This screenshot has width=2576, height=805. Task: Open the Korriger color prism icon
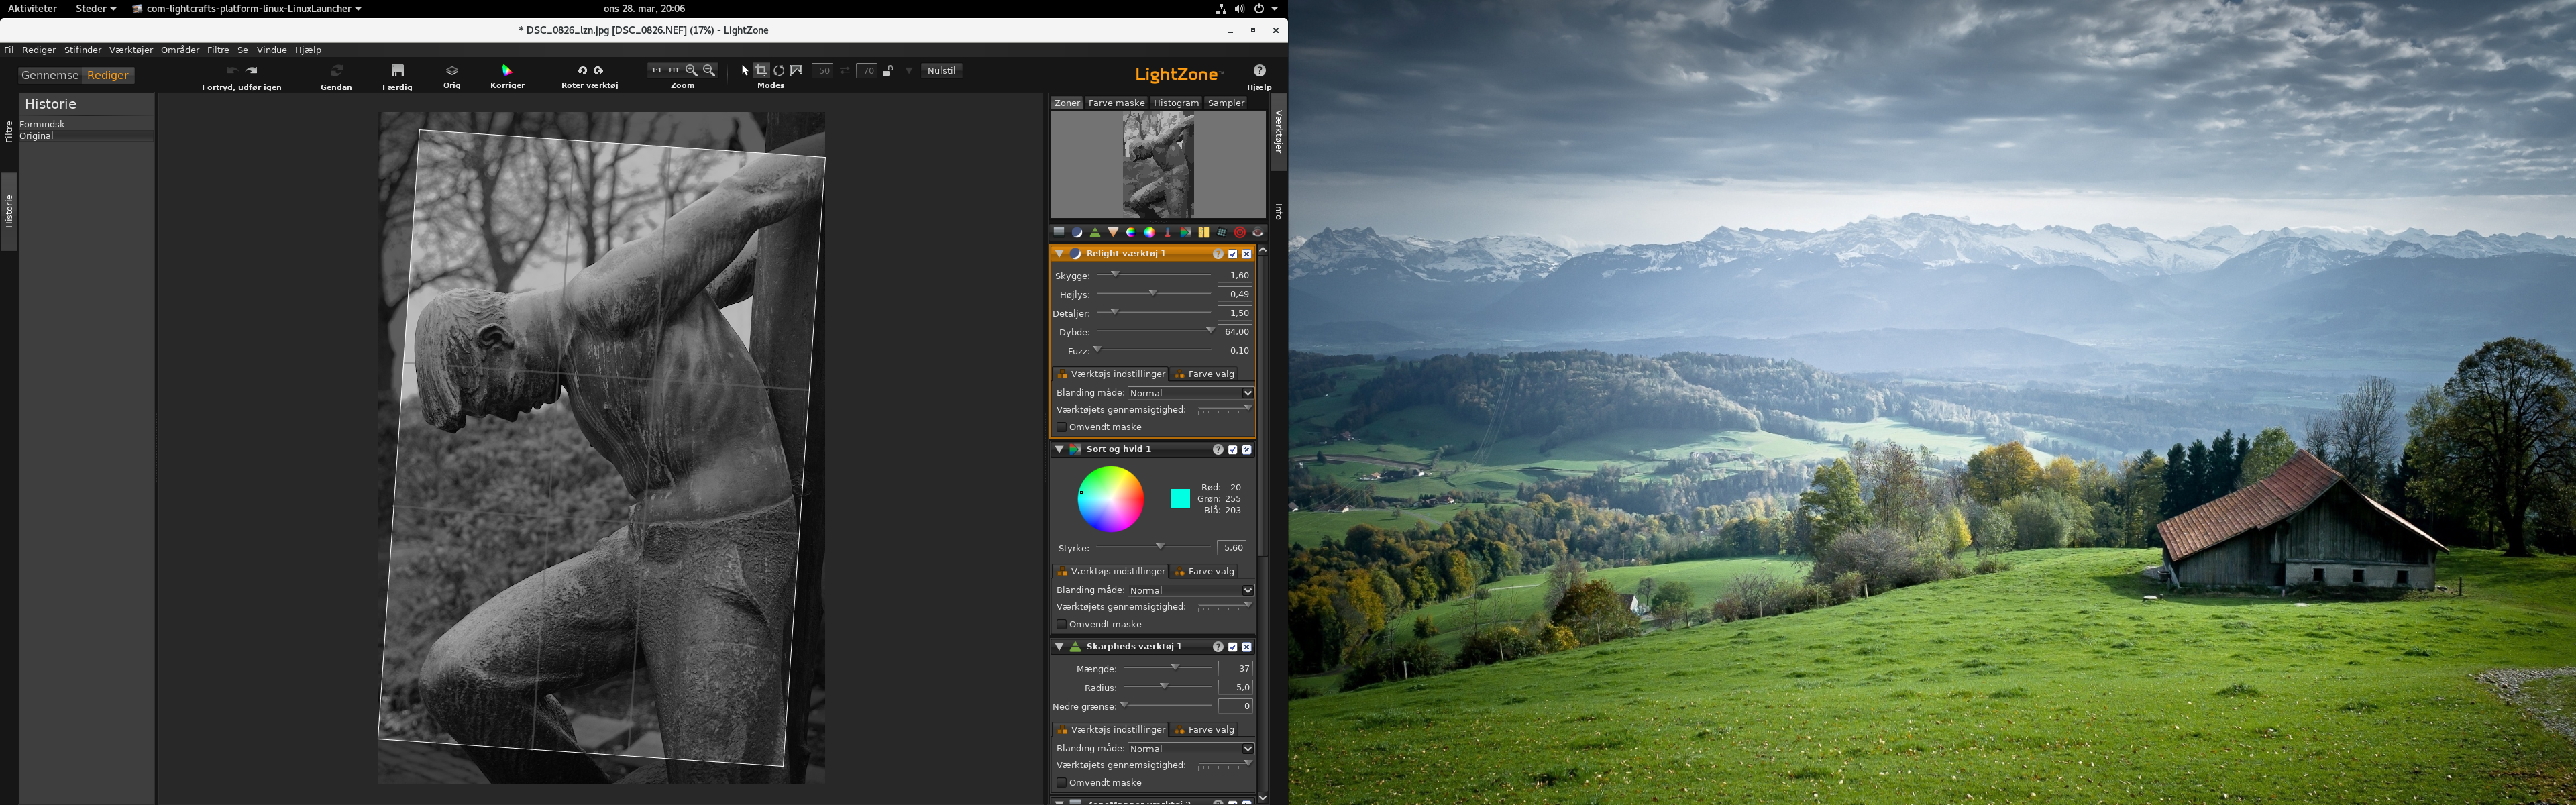(507, 70)
